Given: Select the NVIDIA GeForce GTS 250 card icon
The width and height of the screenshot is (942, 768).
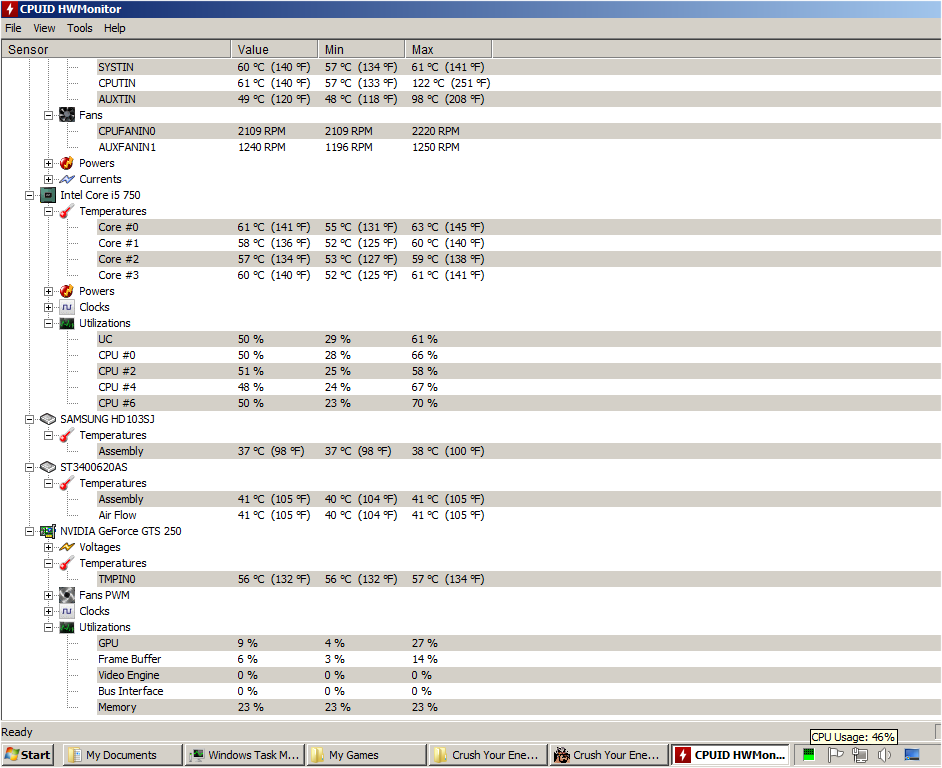Looking at the screenshot, I should click(47, 531).
